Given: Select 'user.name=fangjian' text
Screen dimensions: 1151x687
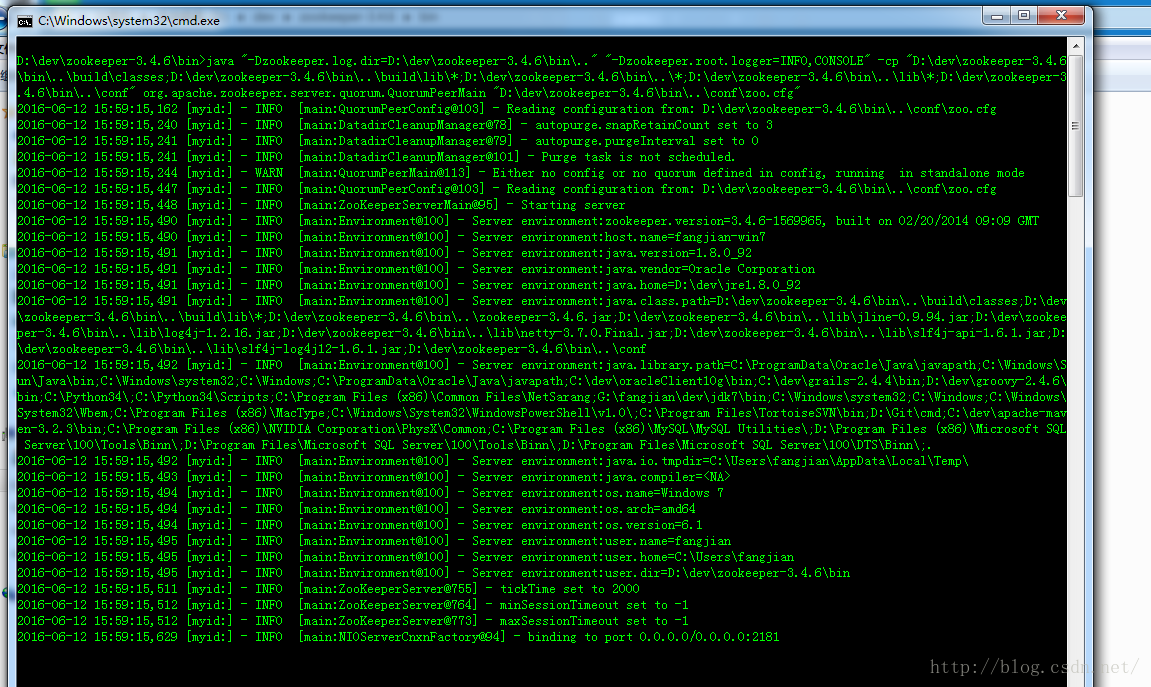Looking at the screenshot, I should coord(667,541).
